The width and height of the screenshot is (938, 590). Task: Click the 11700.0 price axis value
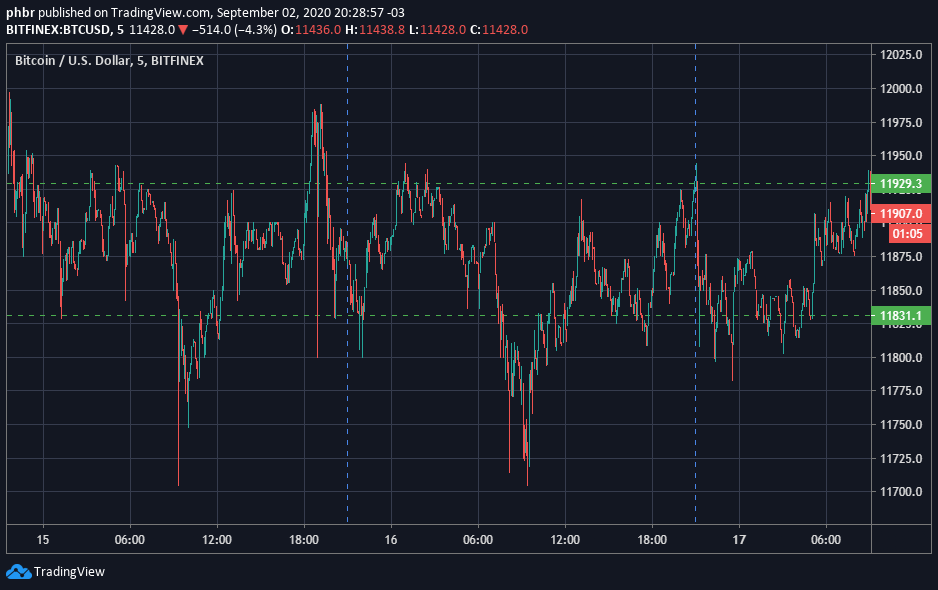pos(901,492)
